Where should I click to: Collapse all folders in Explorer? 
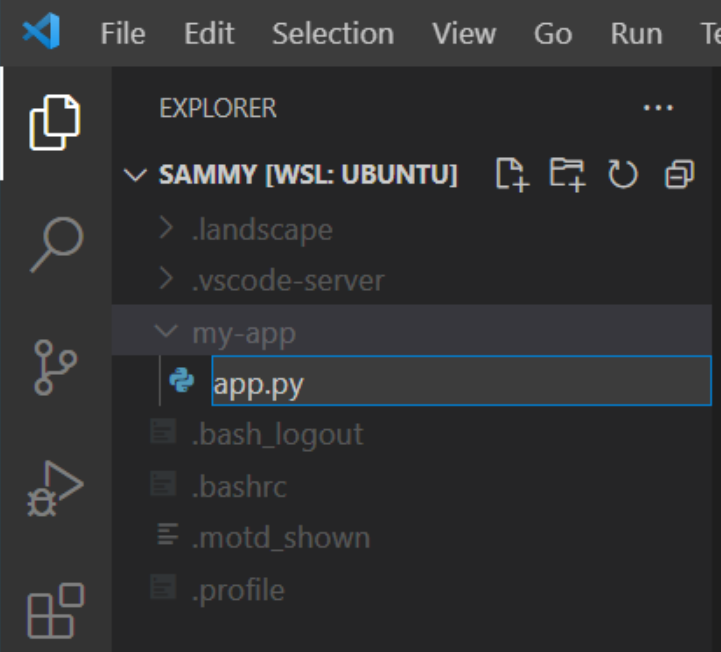(x=679, y=174)
